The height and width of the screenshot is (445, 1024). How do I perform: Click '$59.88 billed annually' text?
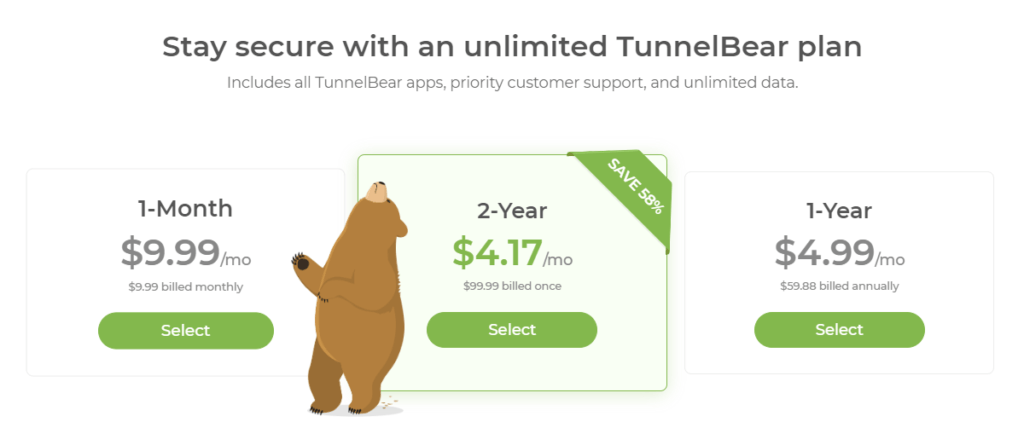point(839,286)
